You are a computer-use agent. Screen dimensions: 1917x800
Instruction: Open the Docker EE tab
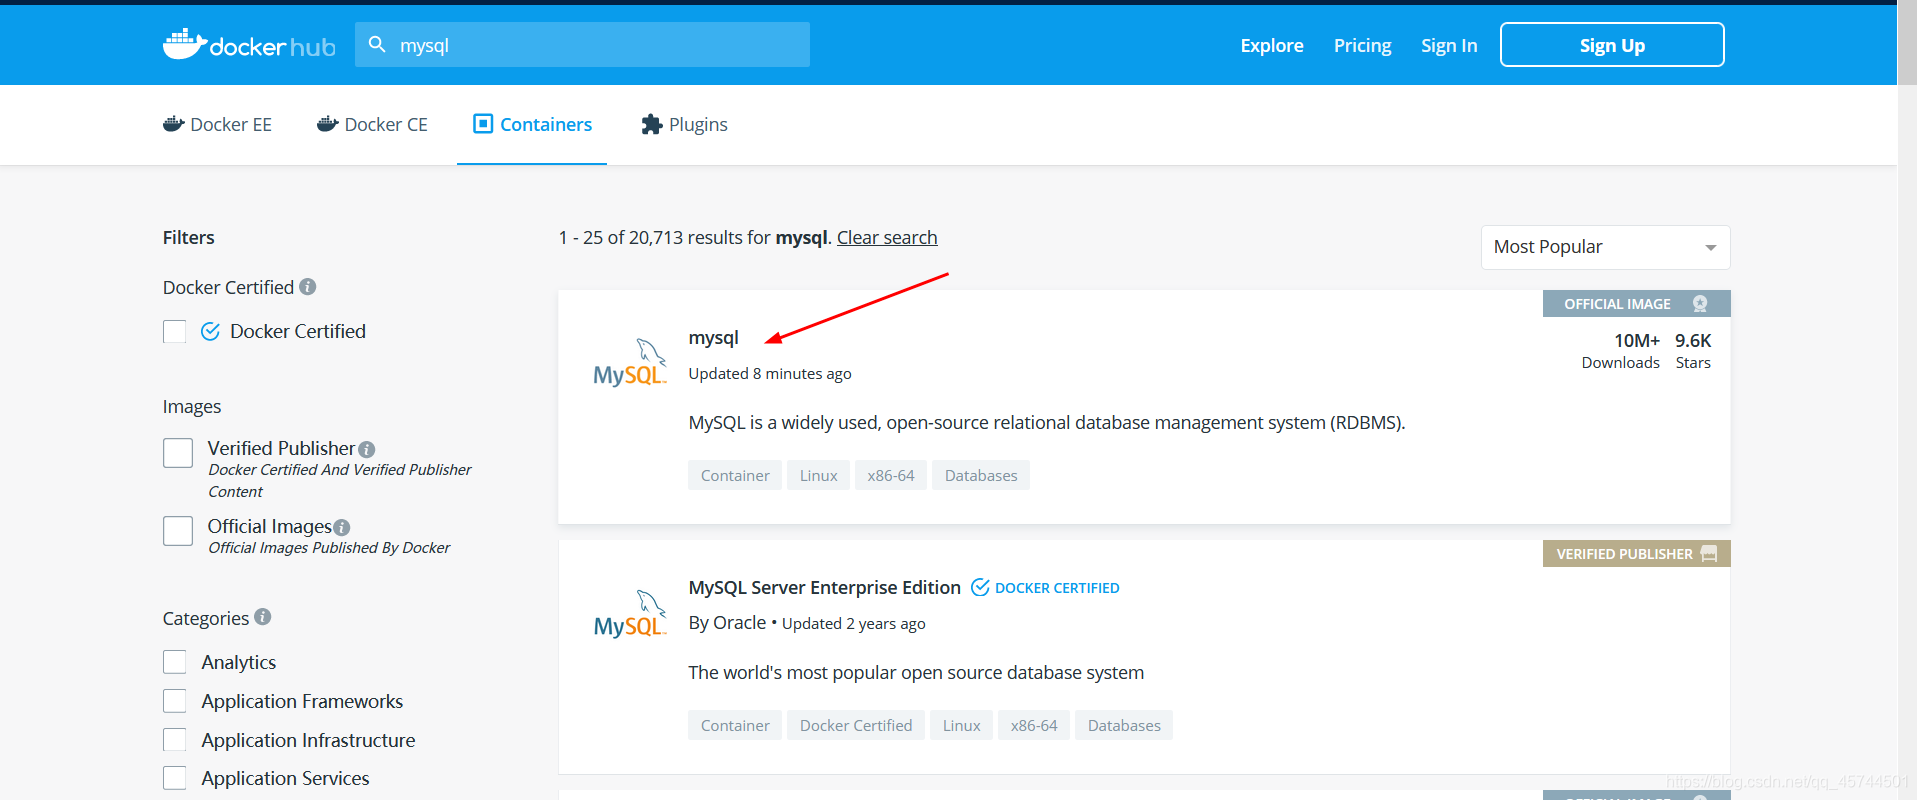217,124
